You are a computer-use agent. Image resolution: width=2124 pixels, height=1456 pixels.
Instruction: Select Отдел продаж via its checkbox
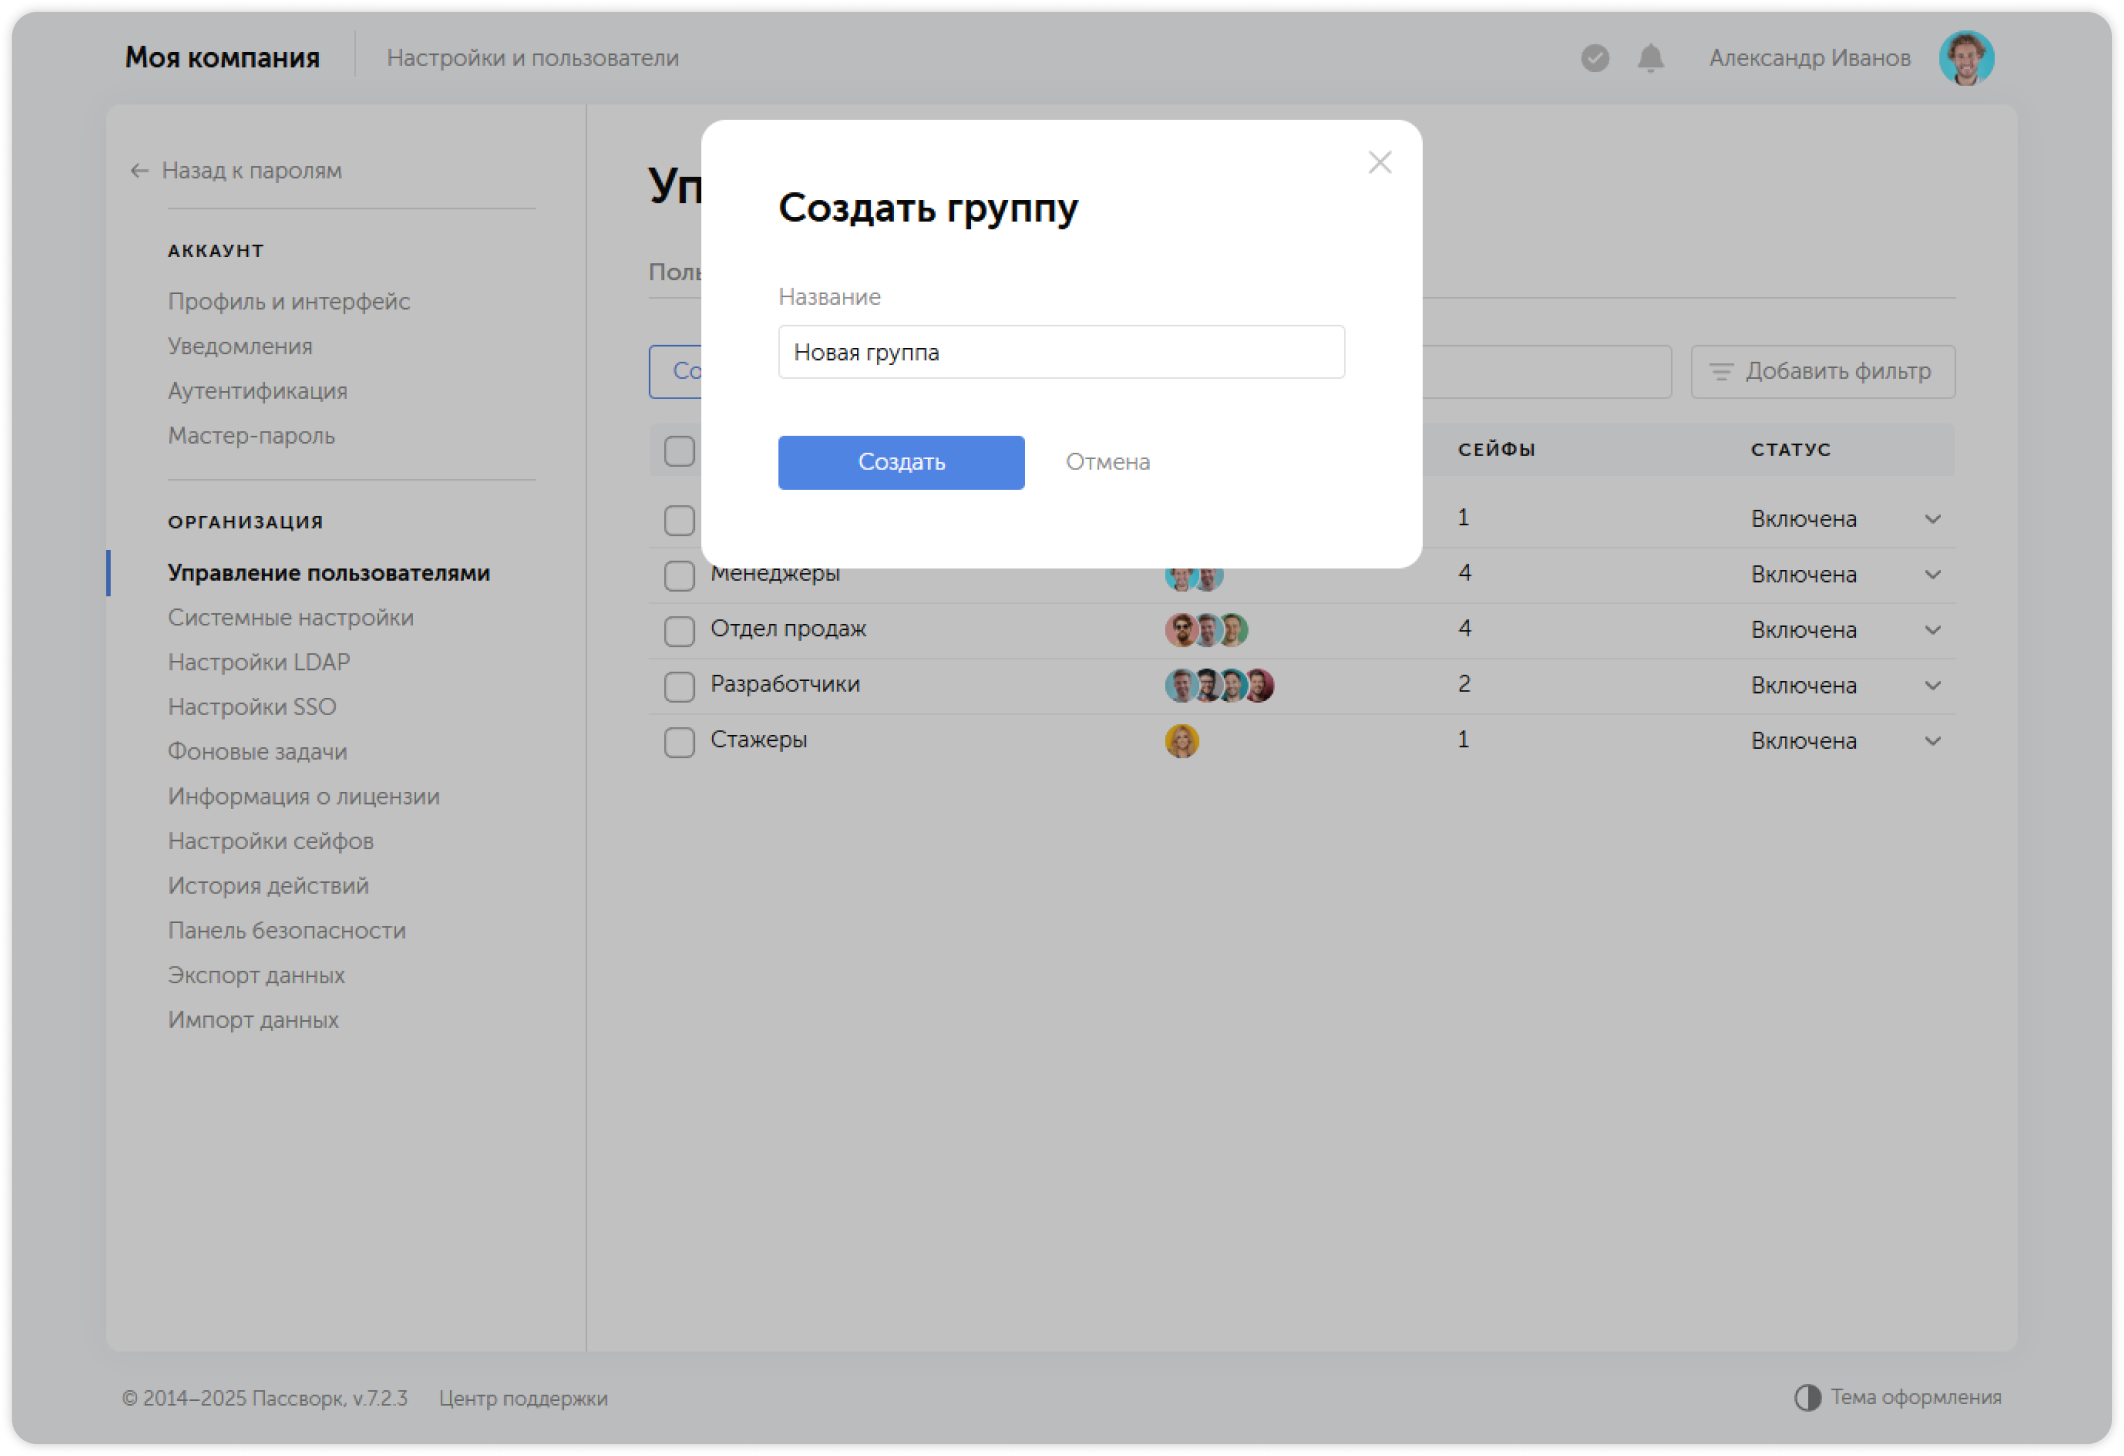(x=679, y=630)
